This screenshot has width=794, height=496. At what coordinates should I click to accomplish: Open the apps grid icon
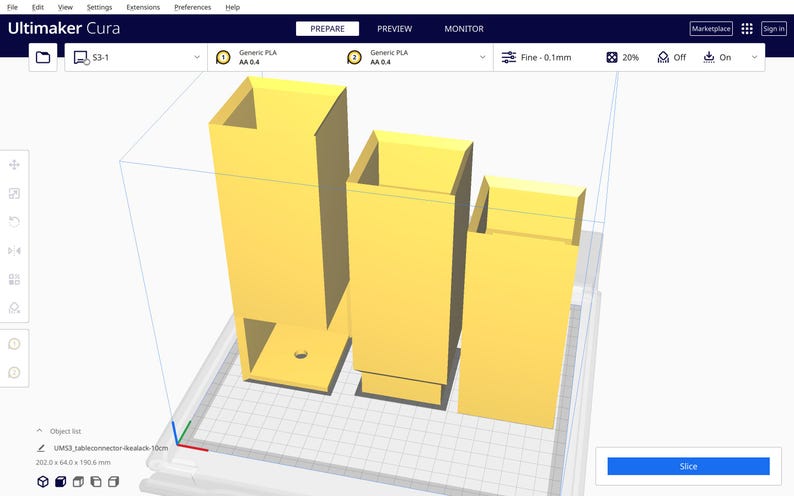click(x=747, y=29)
